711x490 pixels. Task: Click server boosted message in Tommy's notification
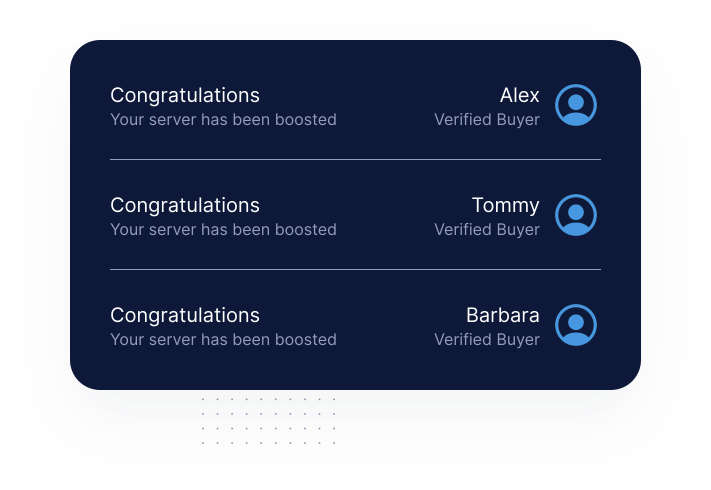[x=223, y=230]
